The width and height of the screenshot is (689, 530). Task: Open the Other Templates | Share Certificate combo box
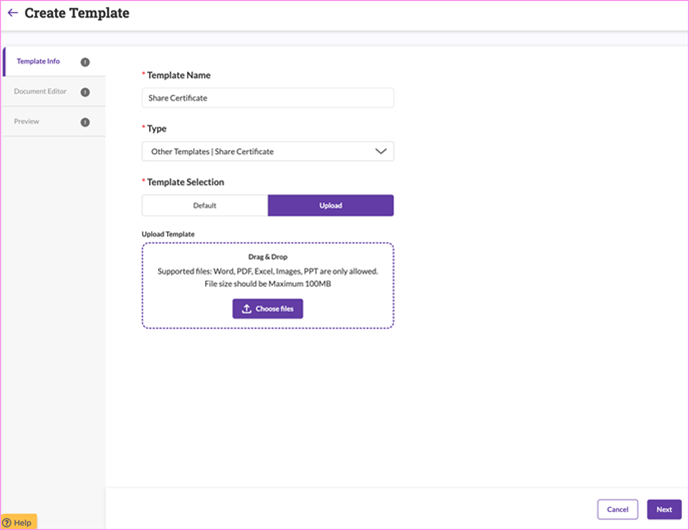(x=268, y=151)
